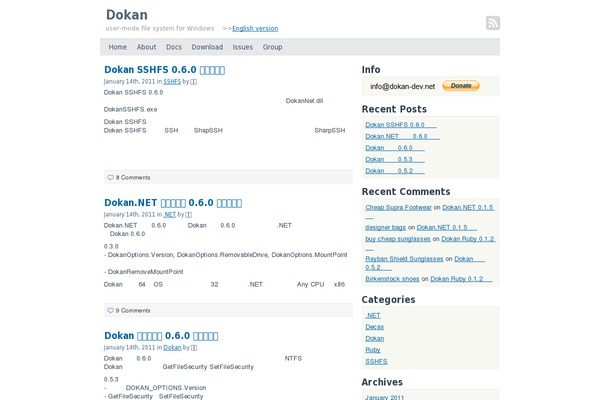Screen dimensions: 600x400
Task: Click the Dokan site title
Action: [127, 15]
